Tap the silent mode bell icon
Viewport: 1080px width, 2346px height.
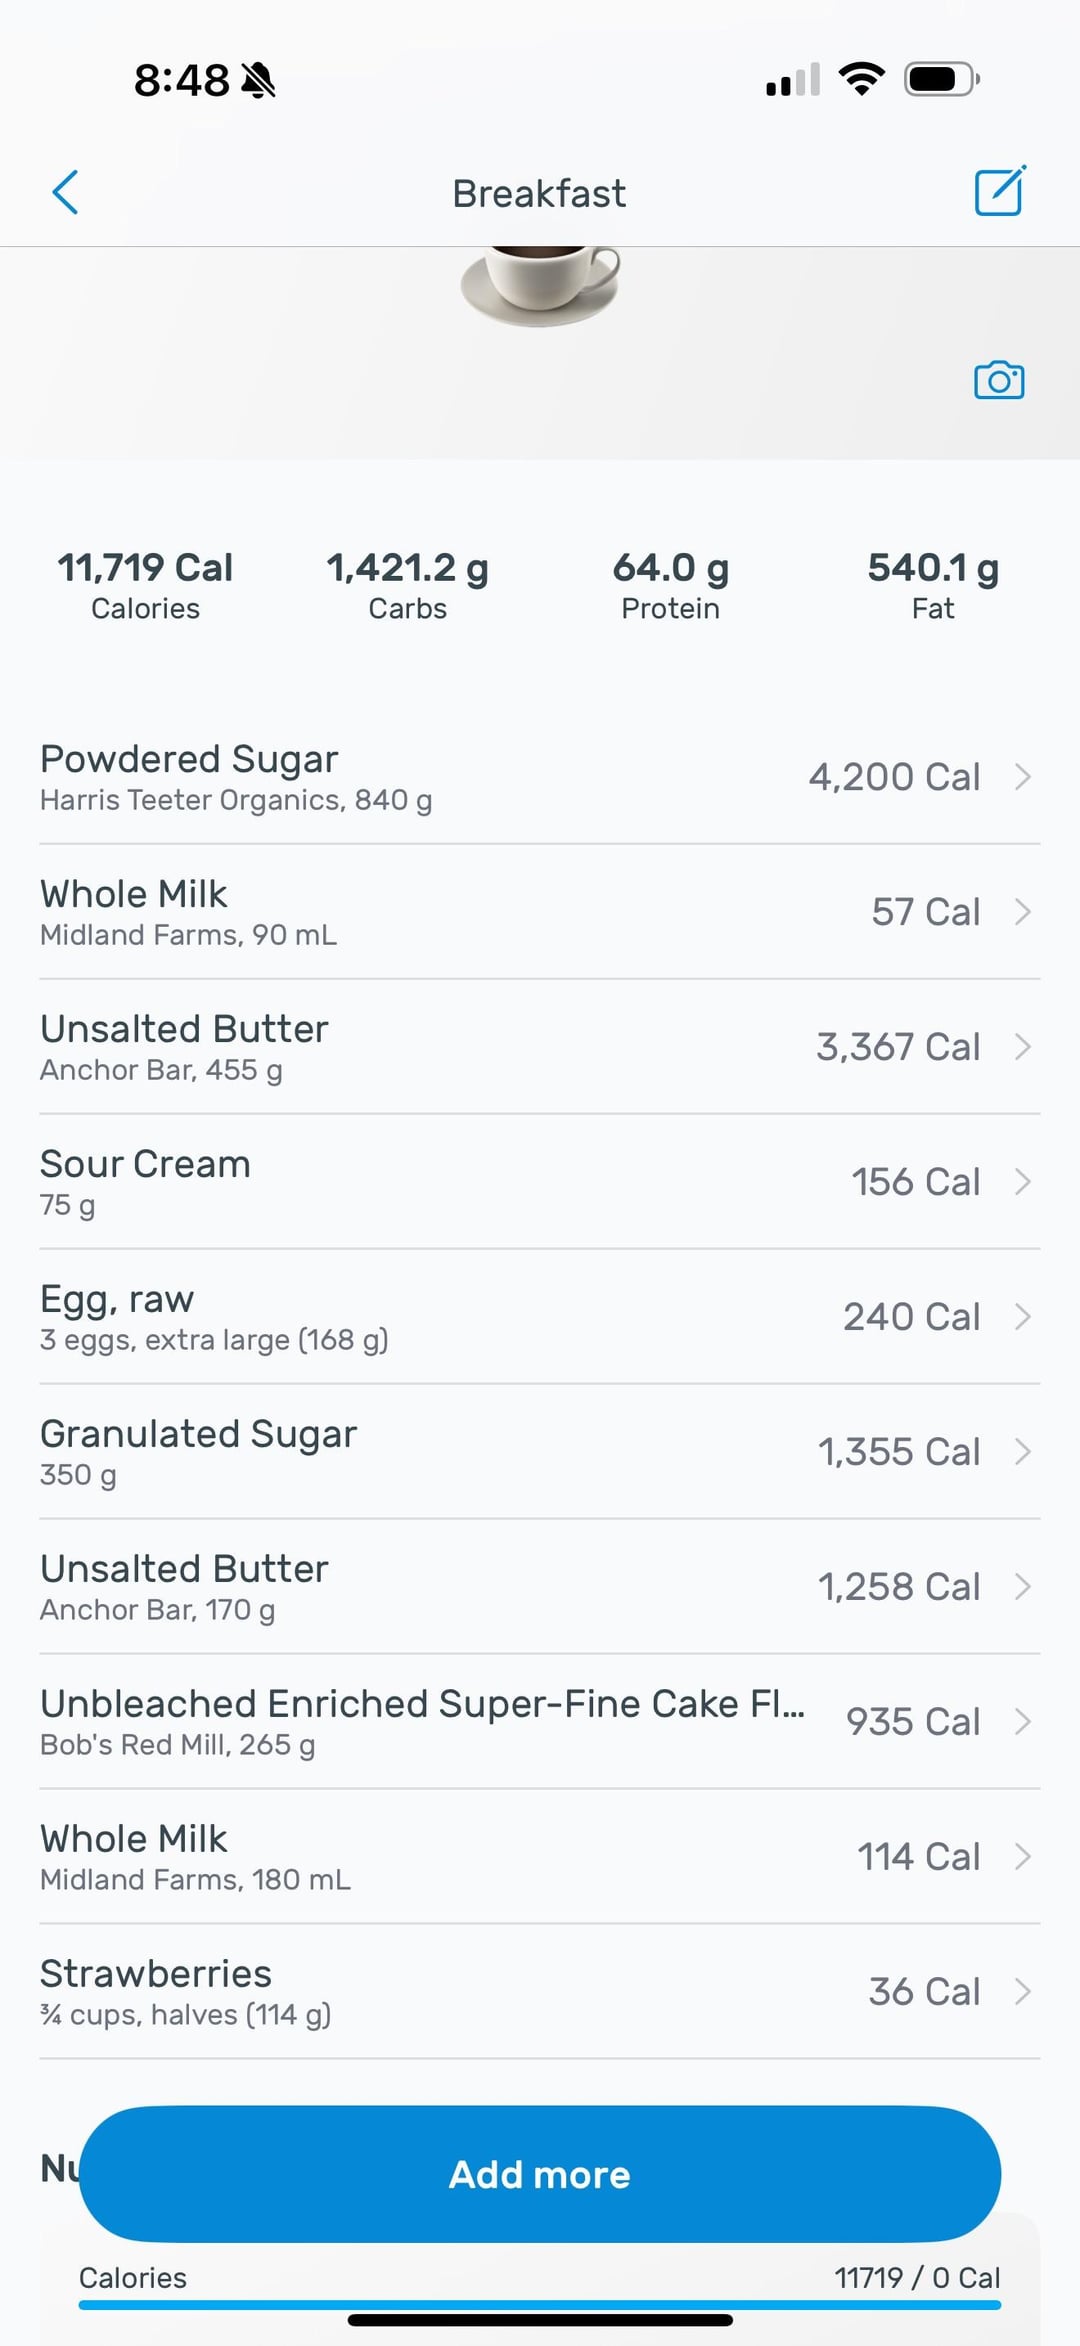[259, 80]
